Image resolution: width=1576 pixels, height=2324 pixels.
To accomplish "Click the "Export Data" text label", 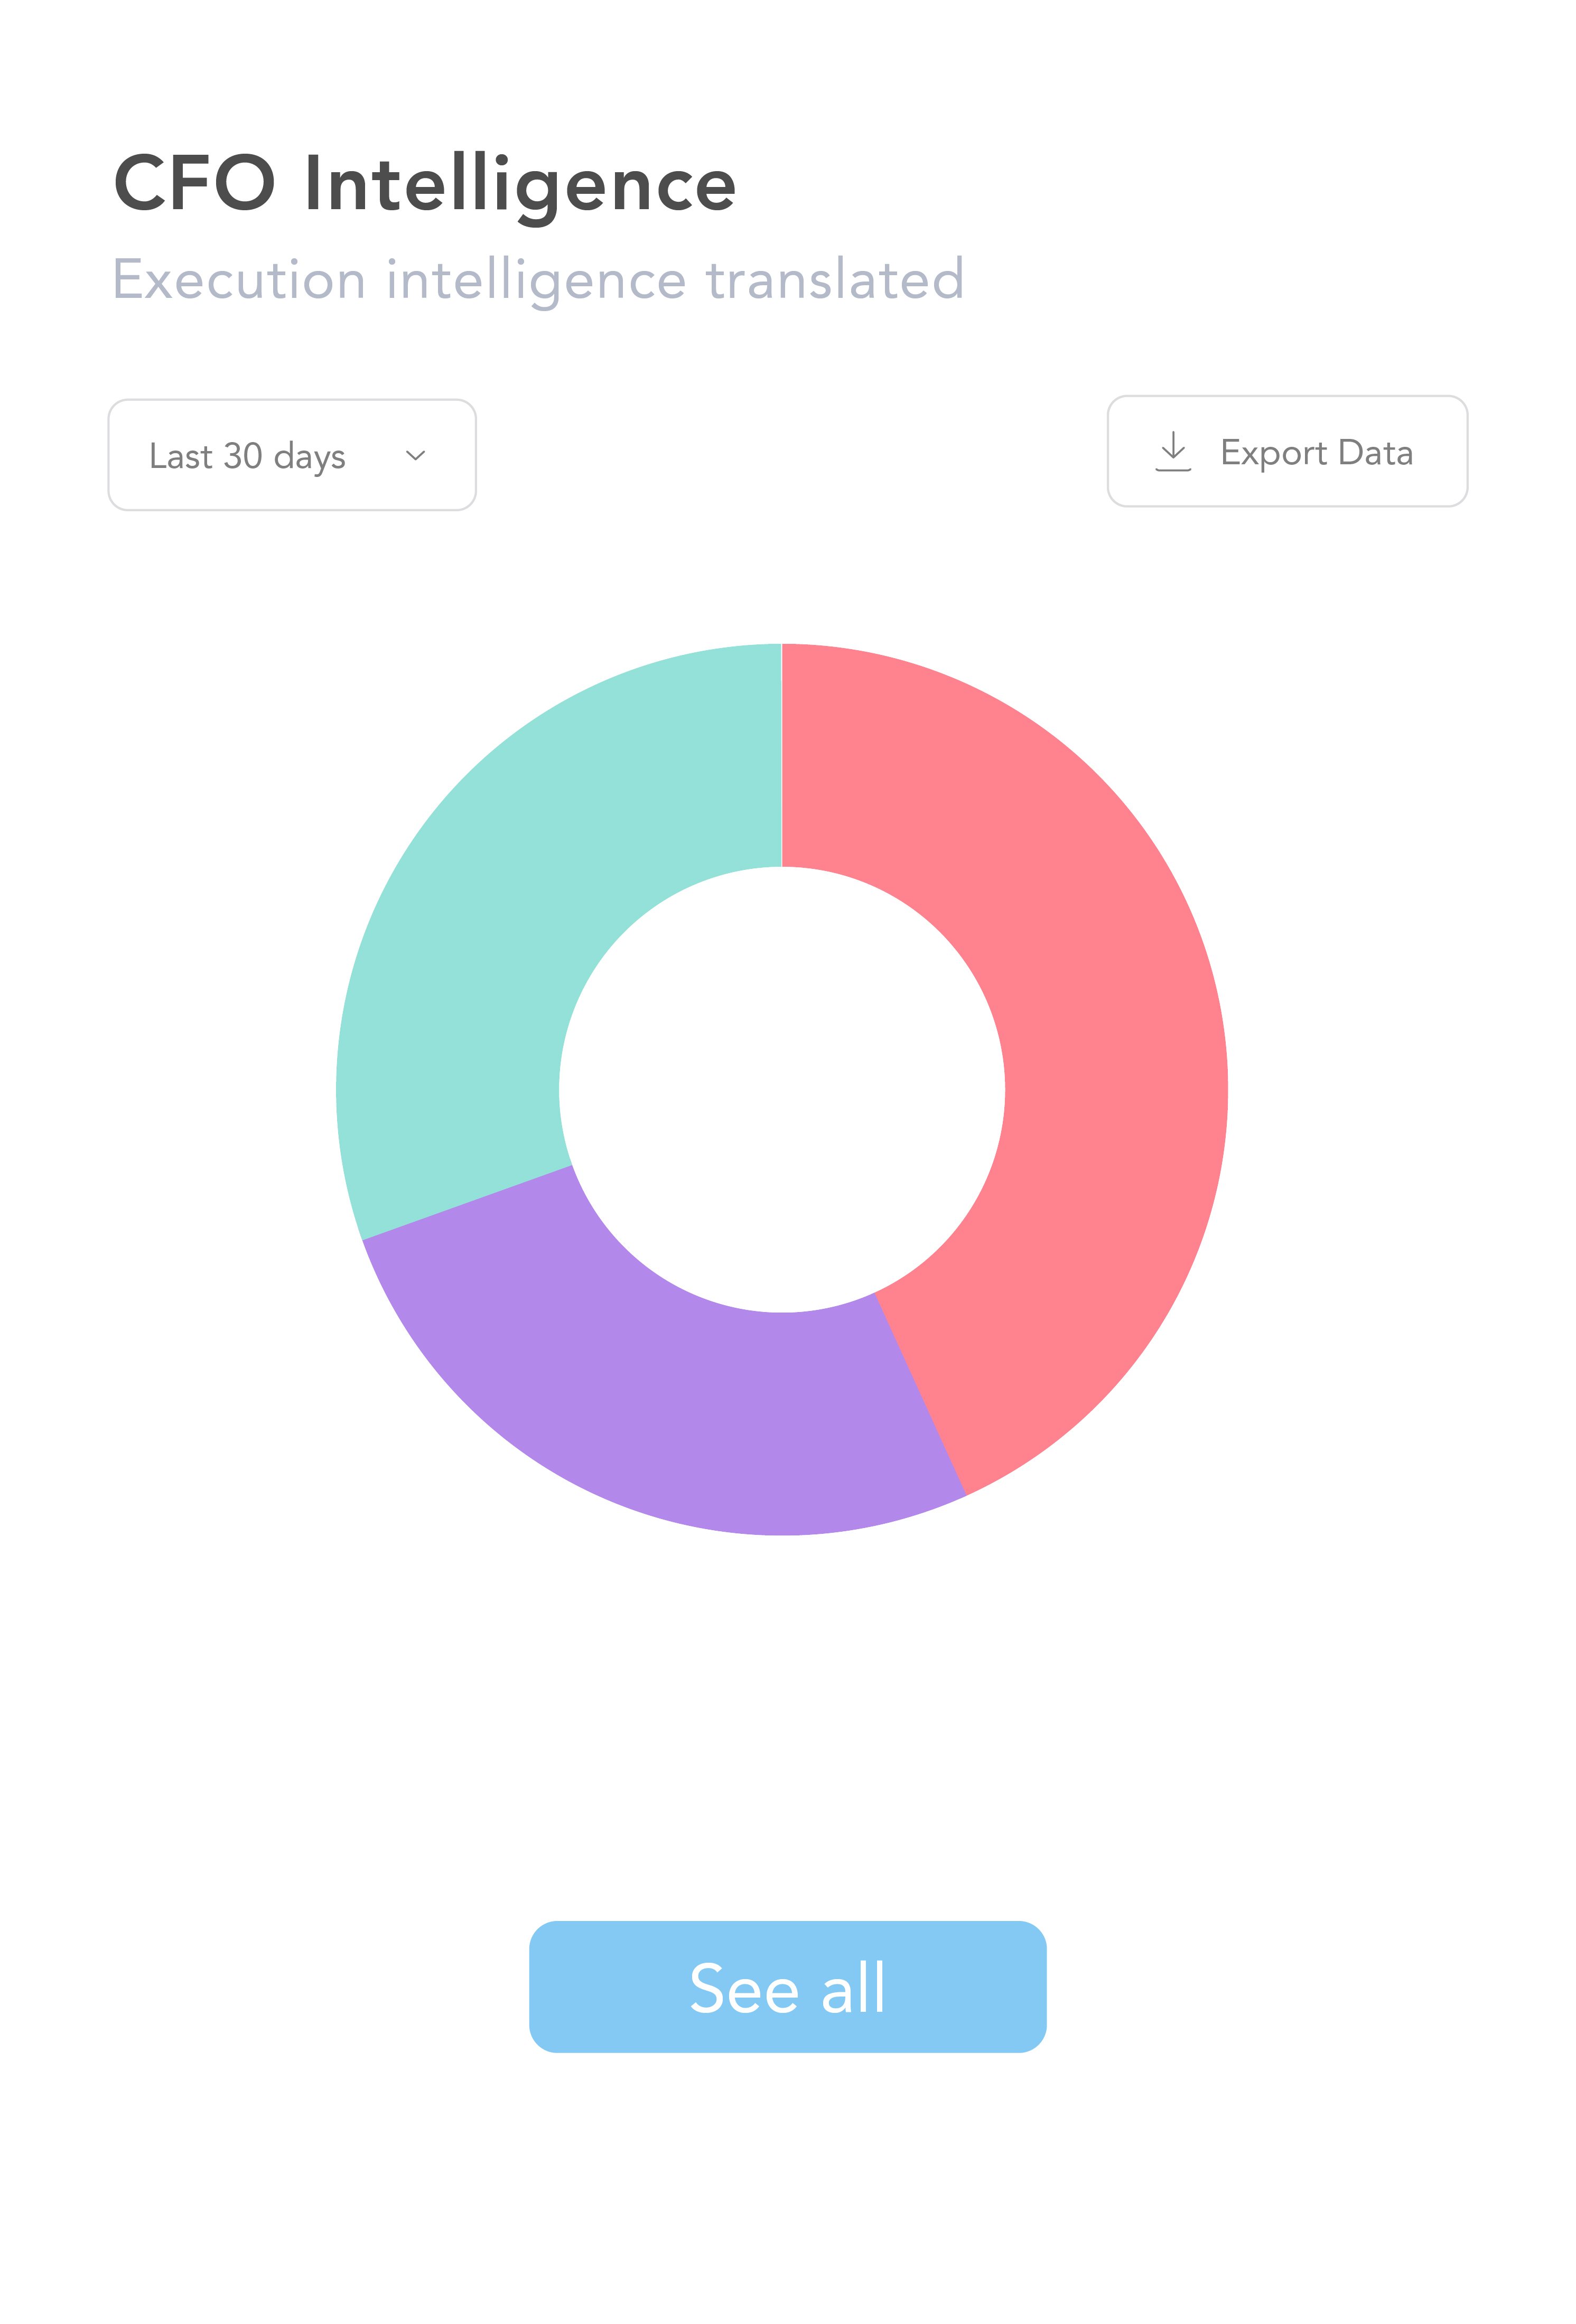I will tap(1316, 452).
